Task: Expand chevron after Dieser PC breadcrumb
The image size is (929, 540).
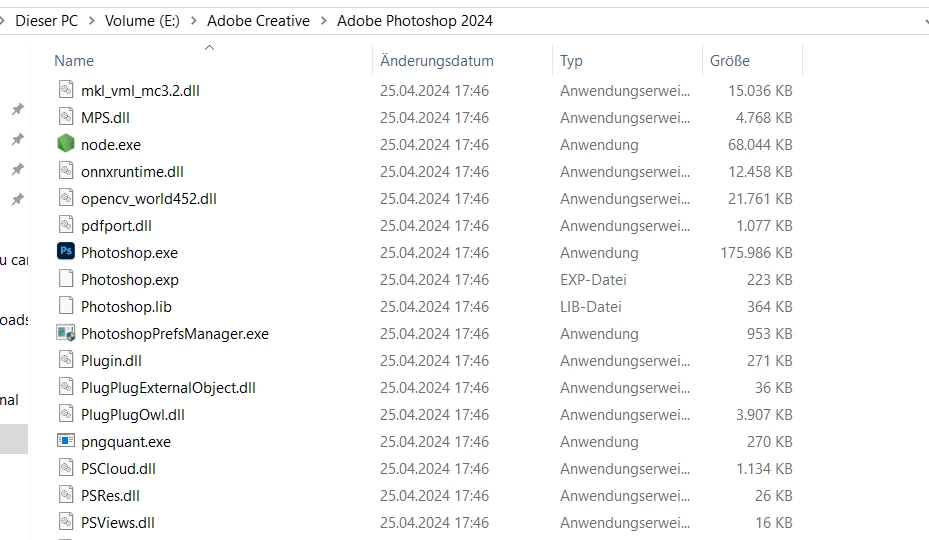Action: pyautogui.click(x=91, y=21)
